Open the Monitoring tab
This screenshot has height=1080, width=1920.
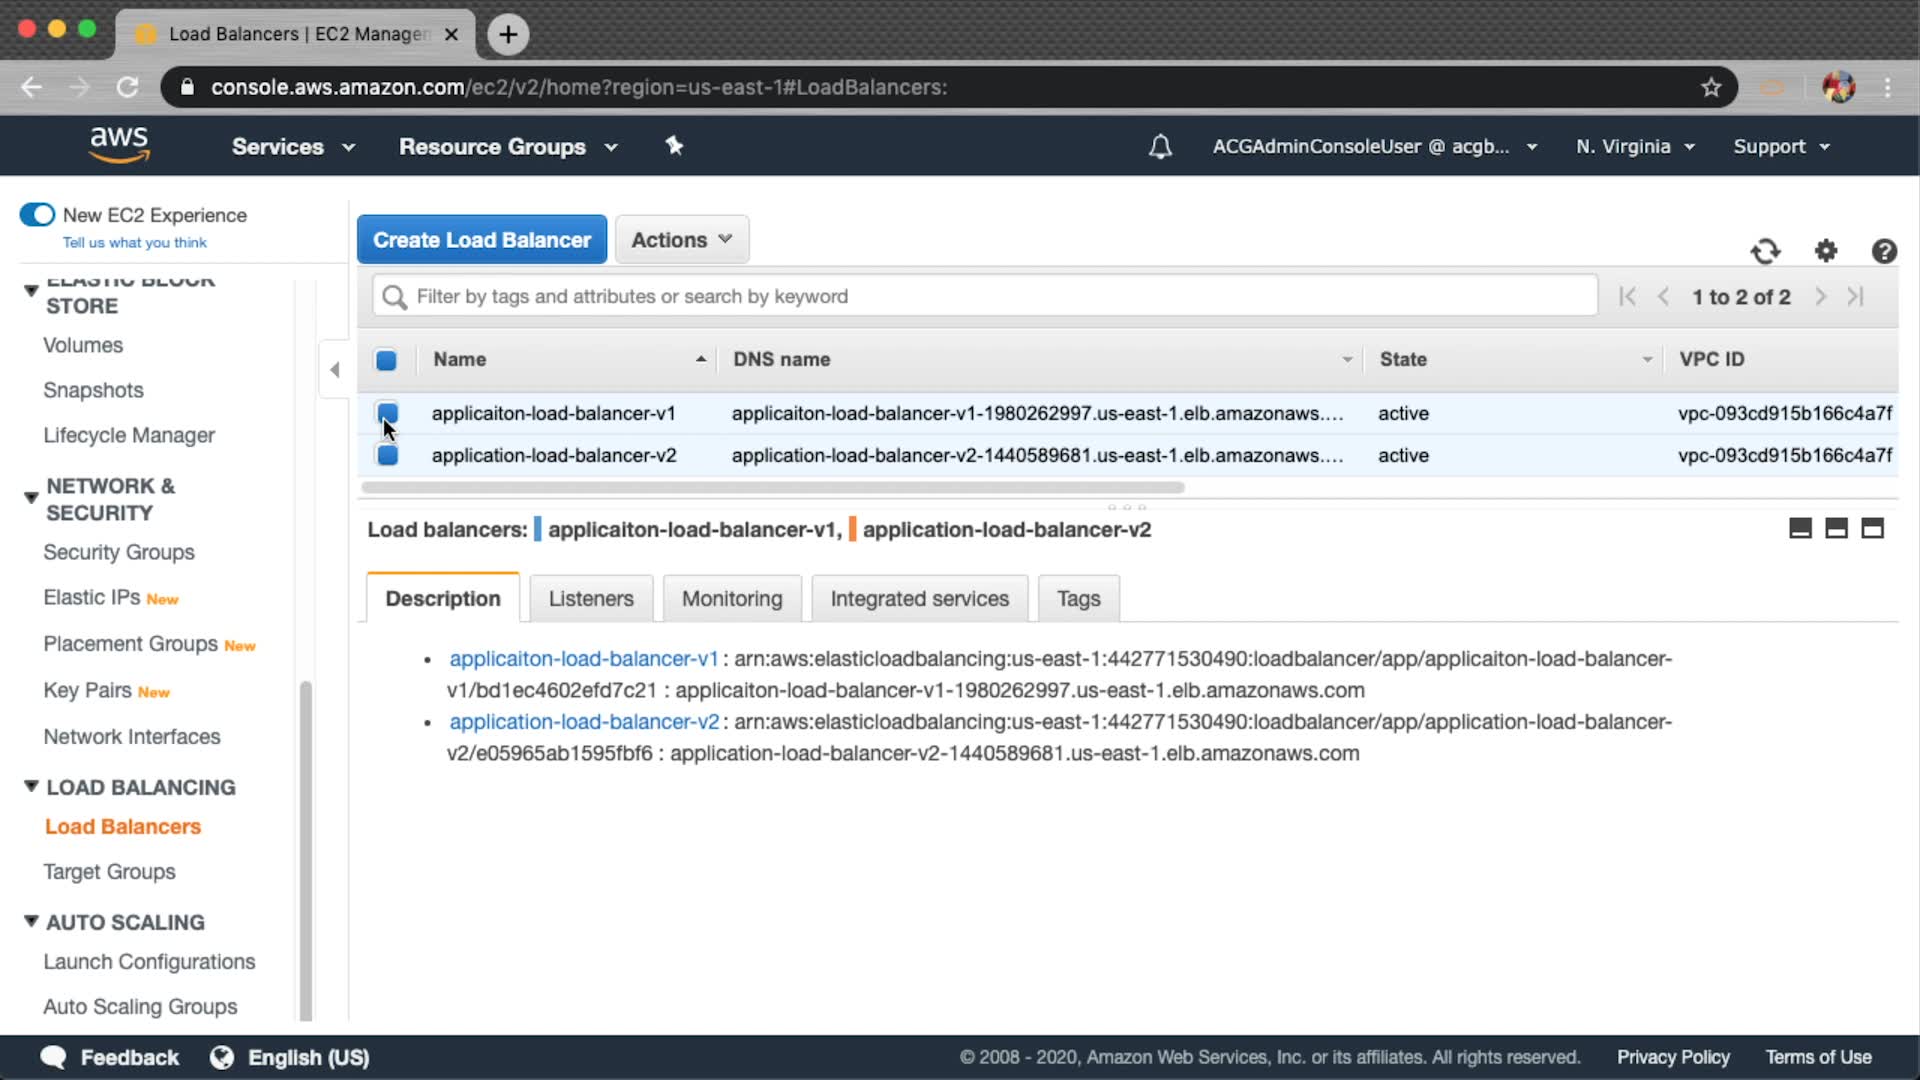(731, 599)
